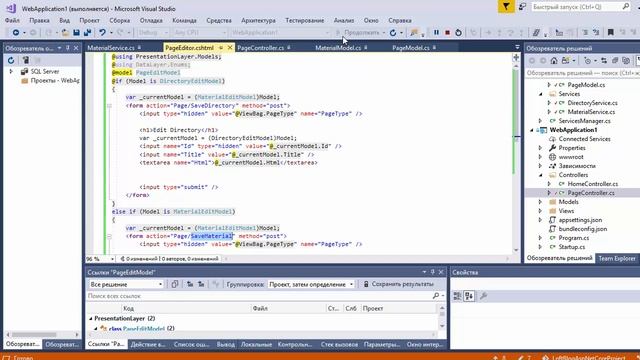Click the Save All toolbar icon
This screenshot has width=640, height=360.
(x=87, y=32)
